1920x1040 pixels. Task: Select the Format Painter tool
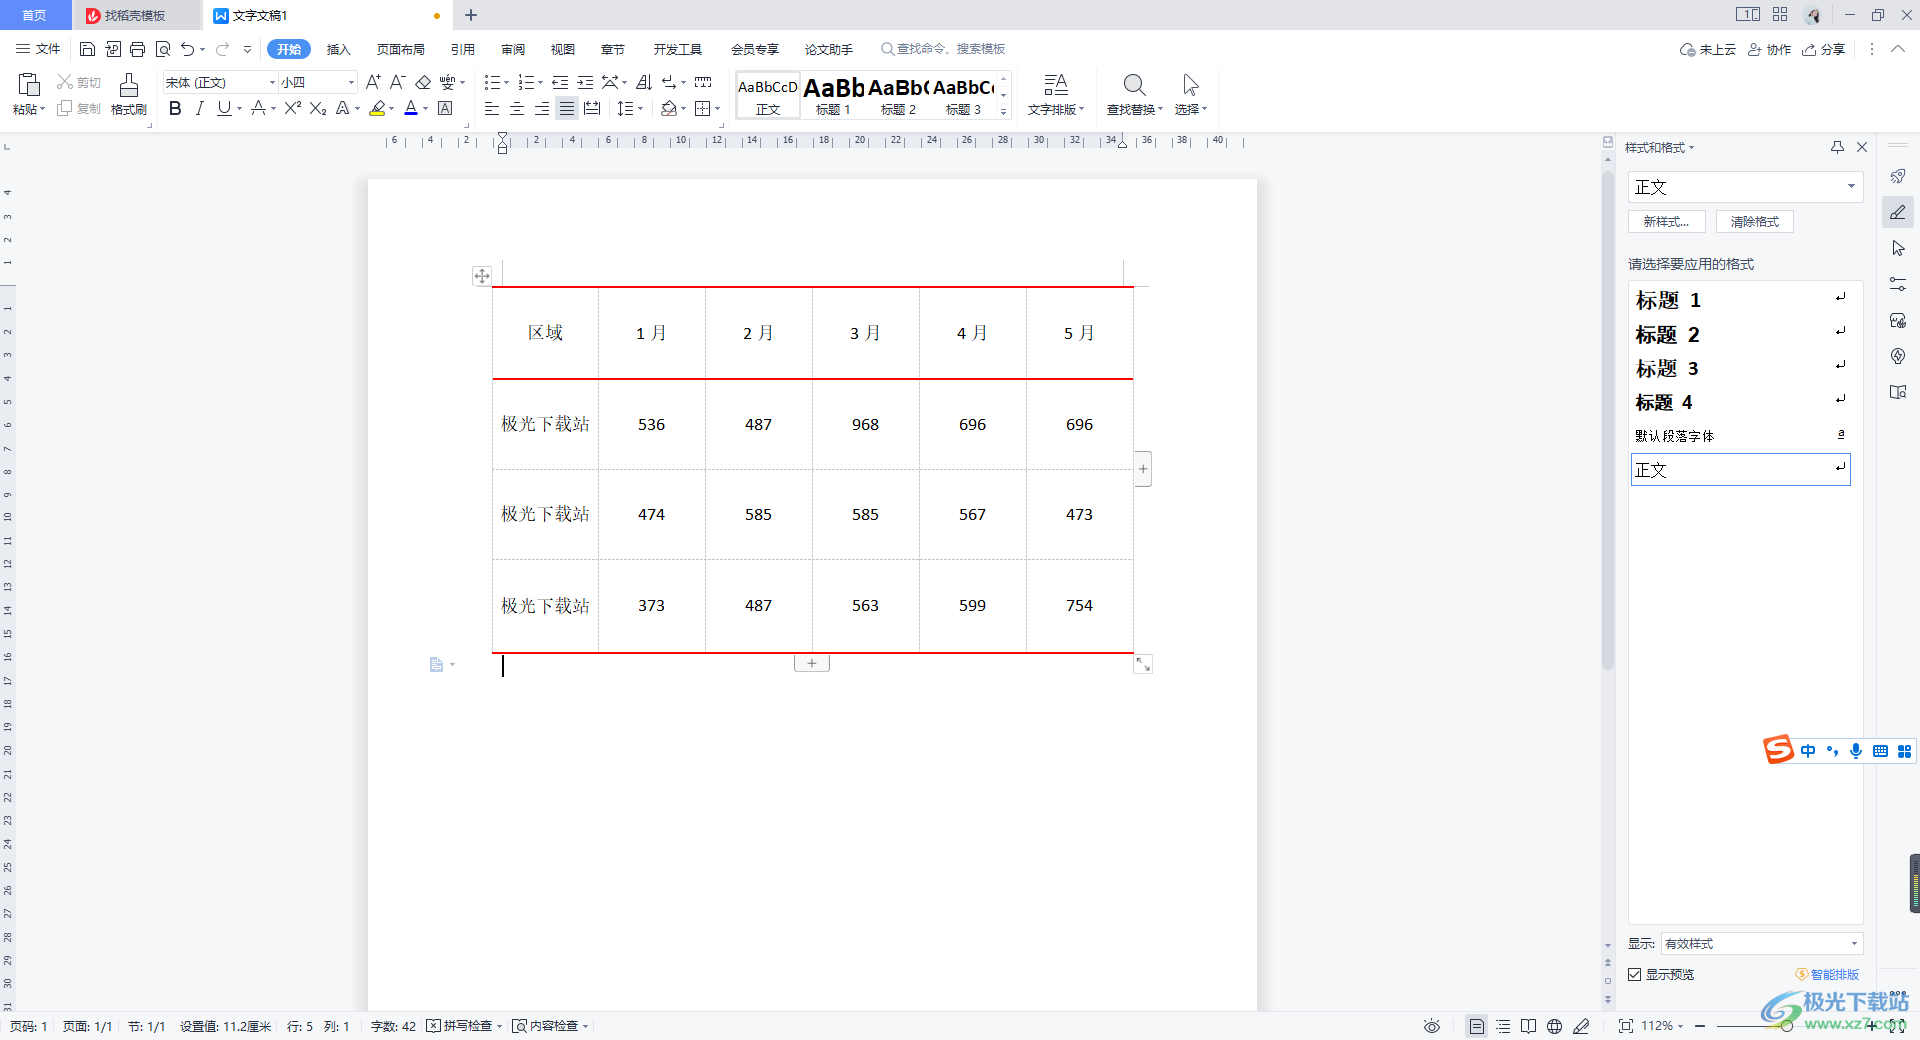(129, 94)
